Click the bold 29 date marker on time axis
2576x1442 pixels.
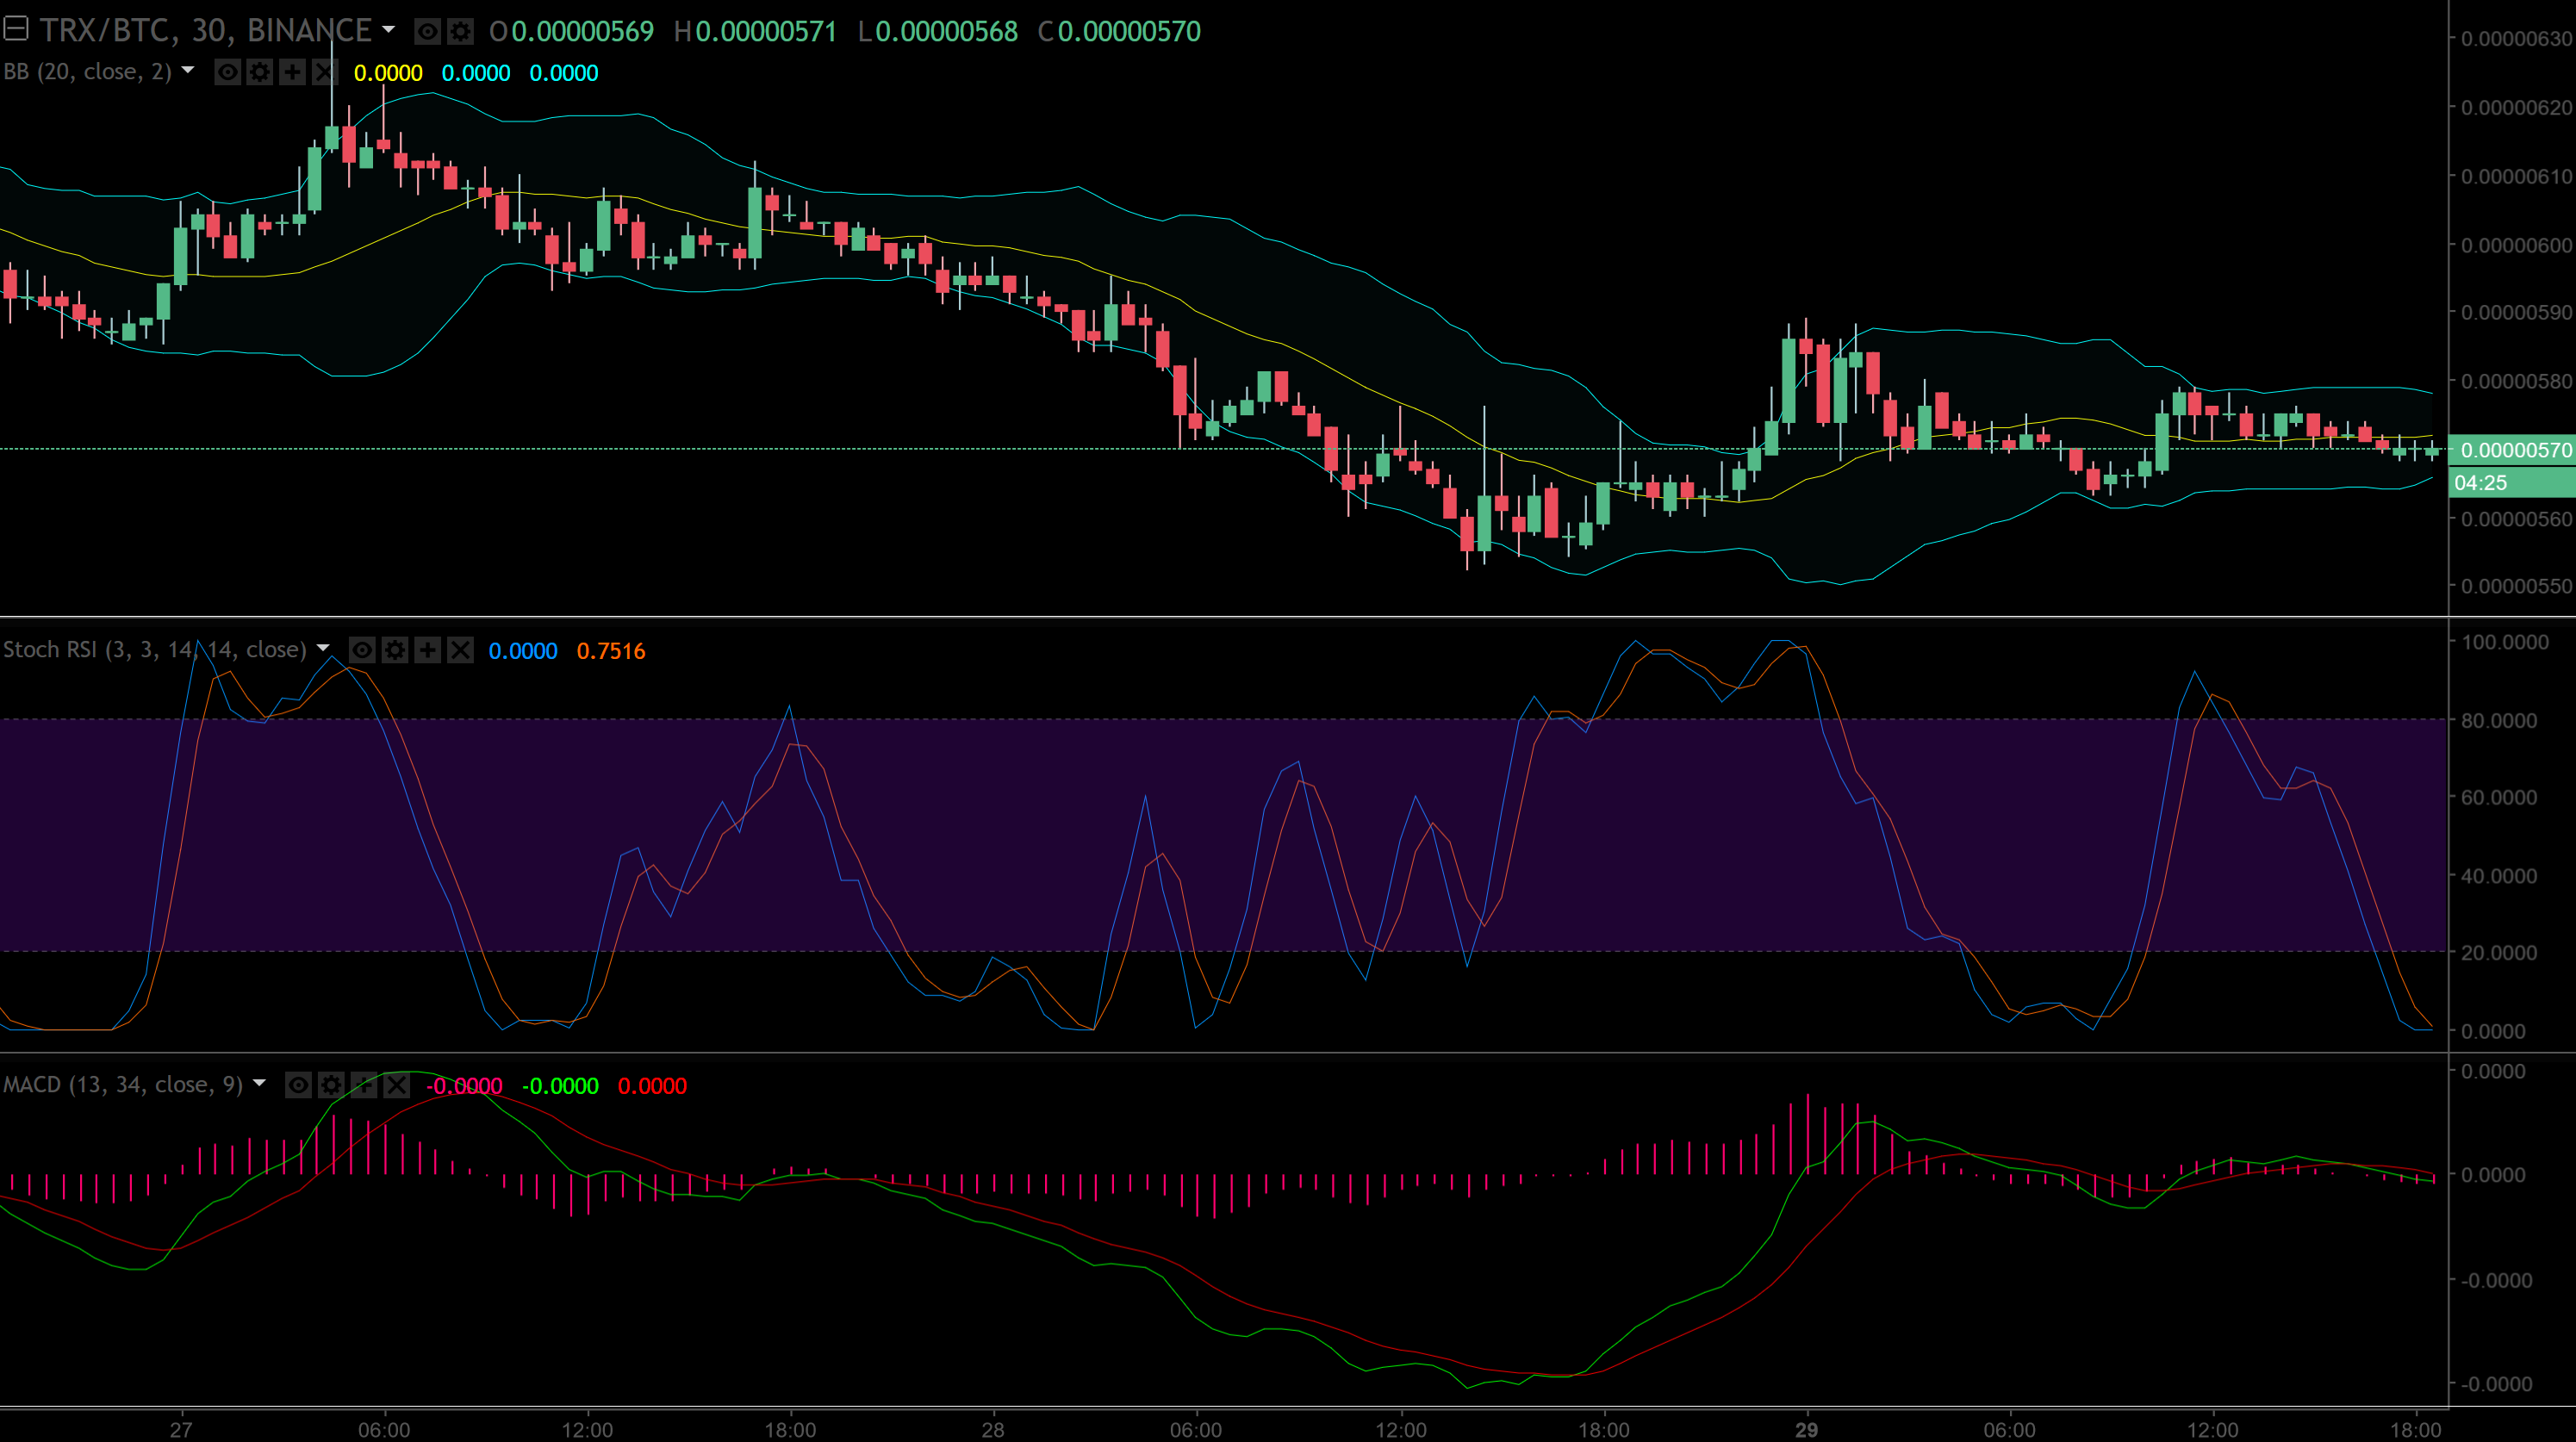(x=1806, y=1429)
